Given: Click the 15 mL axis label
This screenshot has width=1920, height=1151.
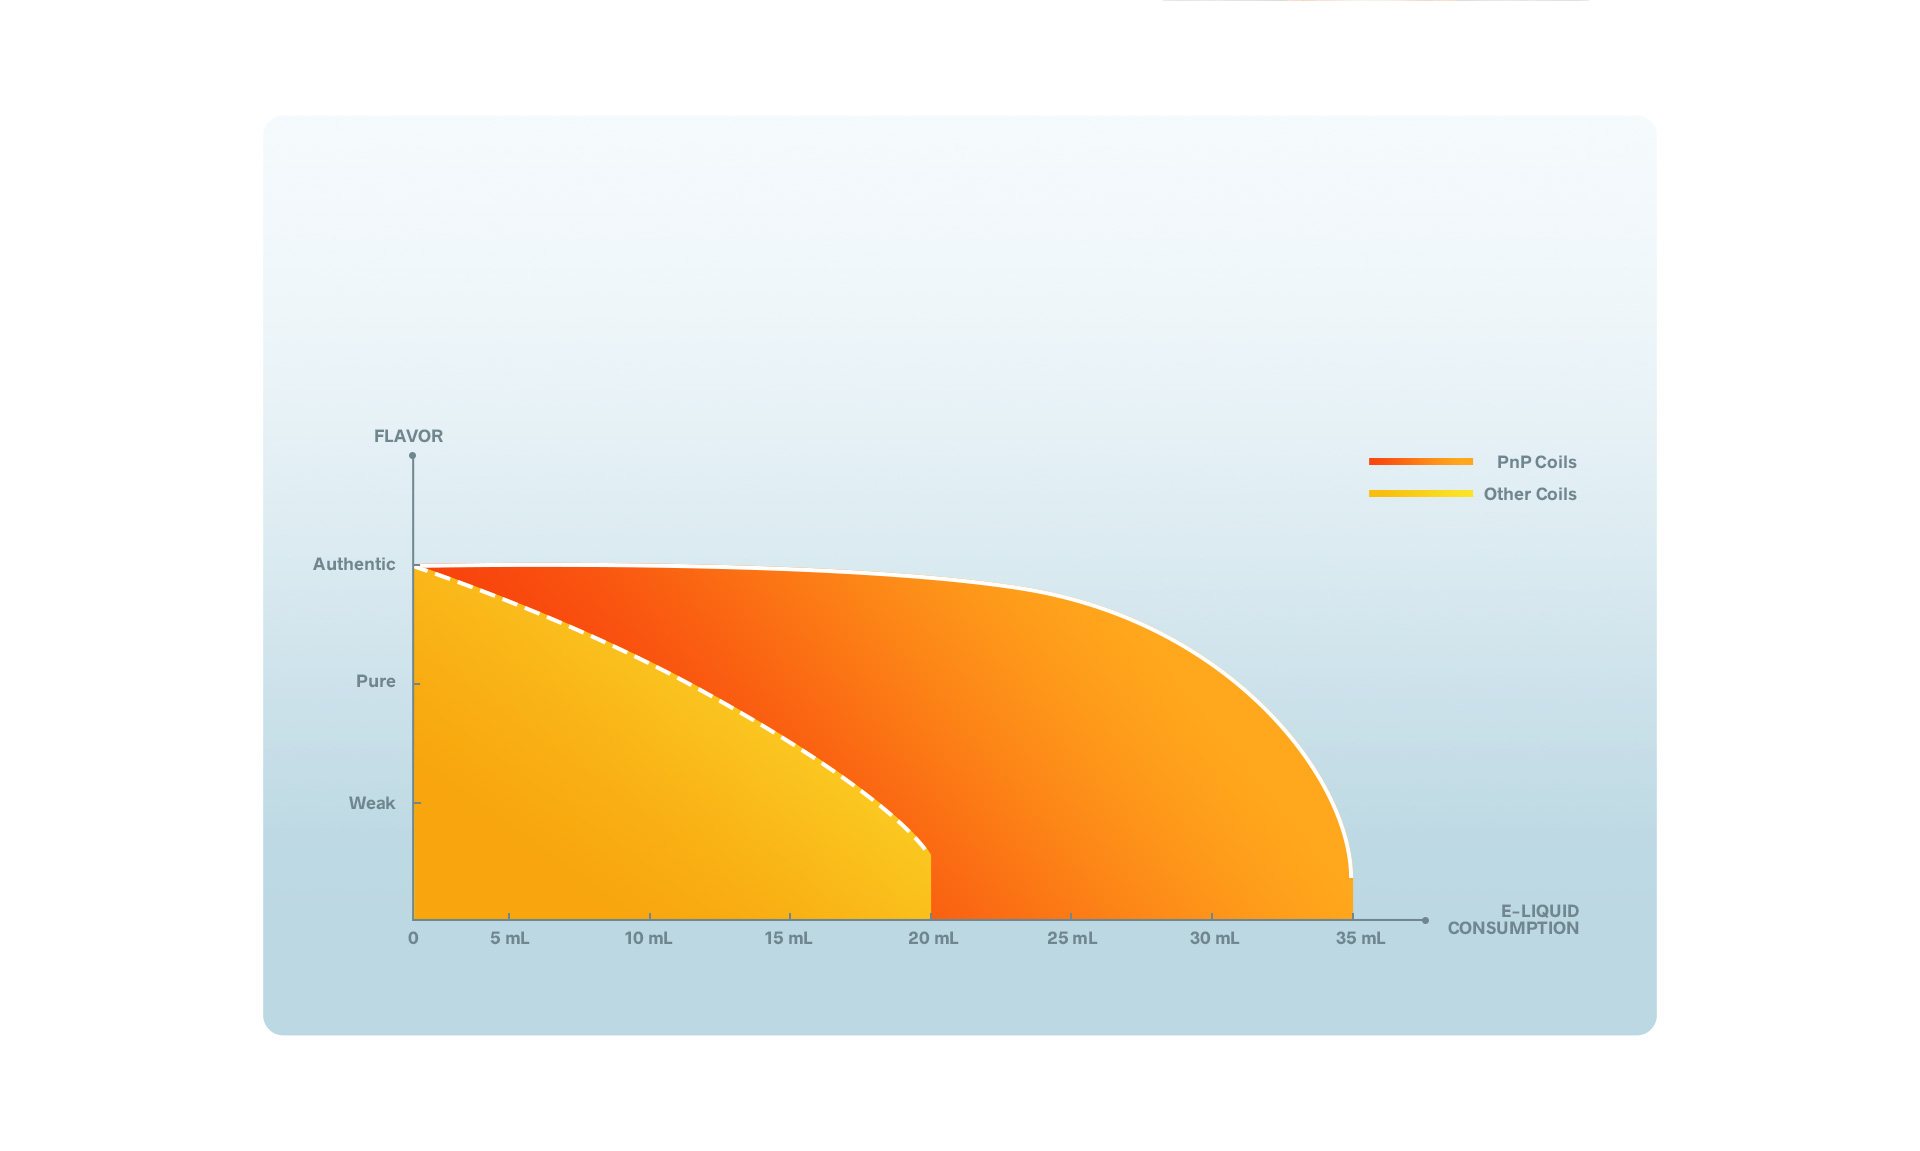Looking at the screenshot, I should tap(788, 938).
